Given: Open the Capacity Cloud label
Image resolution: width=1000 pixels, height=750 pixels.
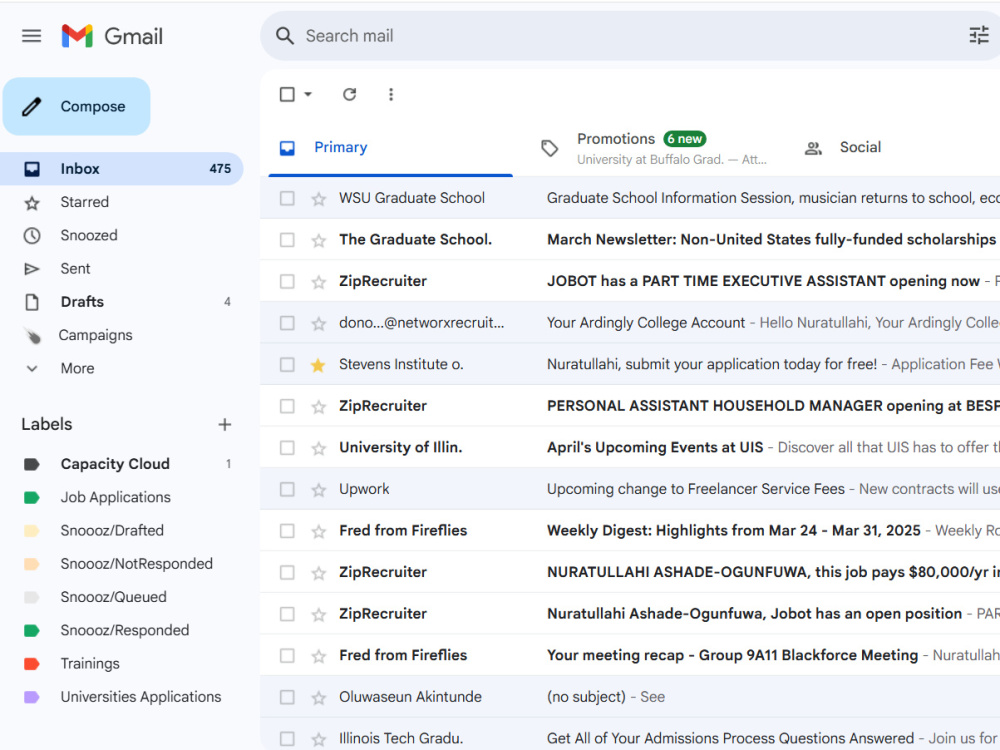Looking at the screenshot, I should click(x=115, y=464).
